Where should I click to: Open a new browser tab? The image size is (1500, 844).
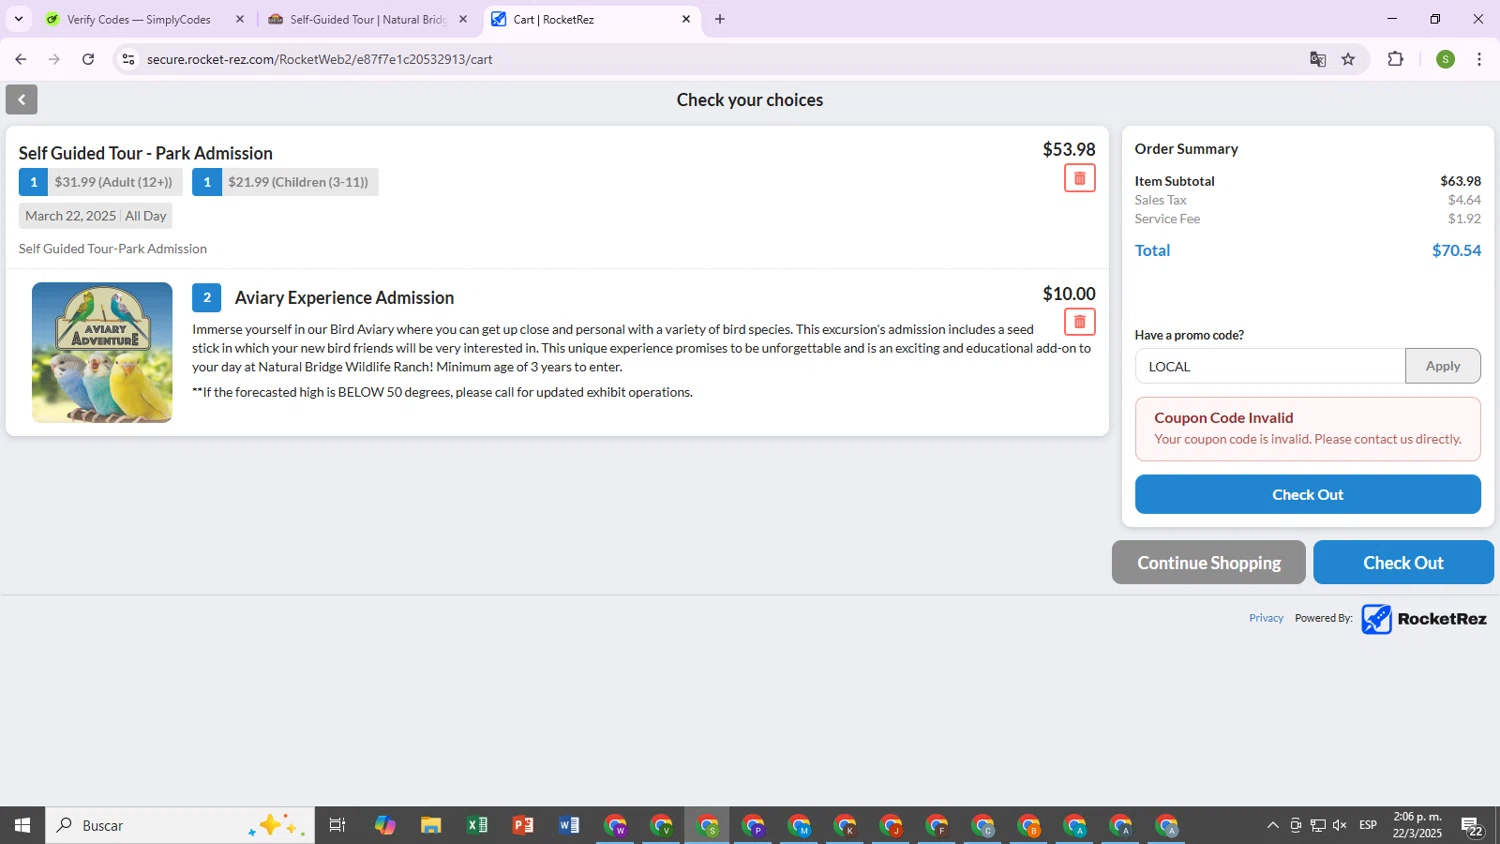720,19
